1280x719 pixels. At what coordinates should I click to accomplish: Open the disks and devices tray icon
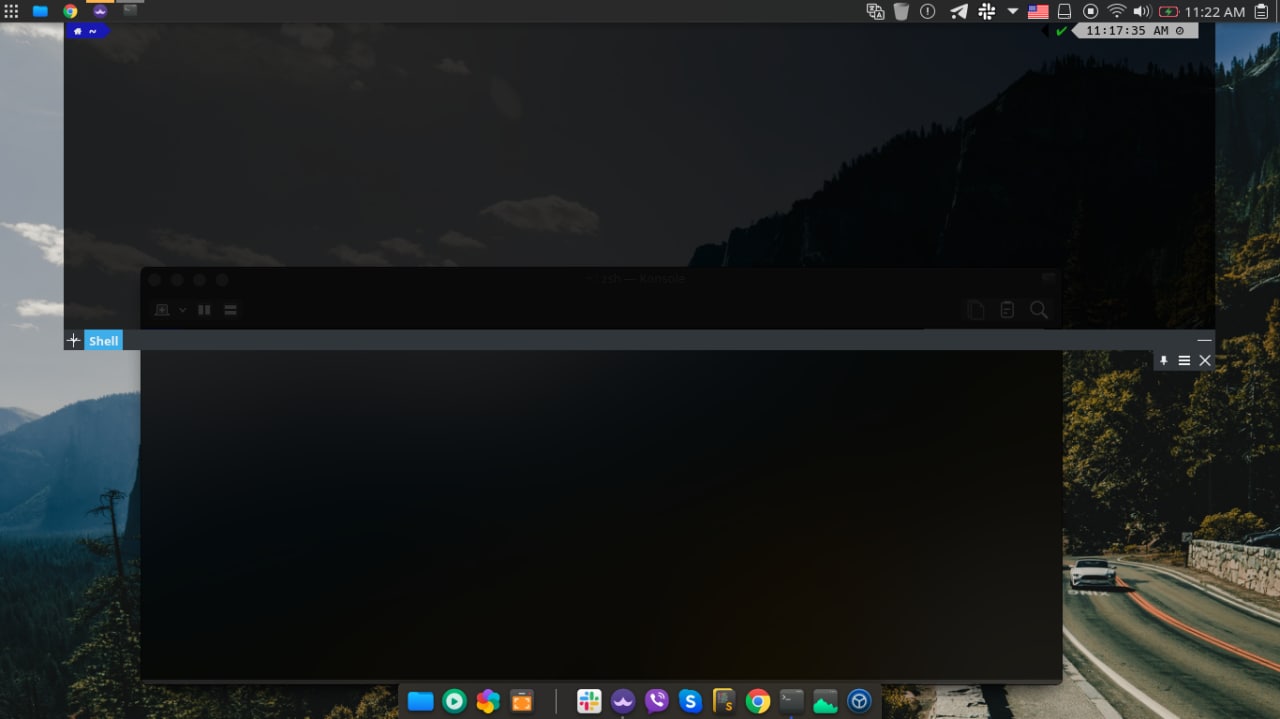click(x=1065, y=11)
